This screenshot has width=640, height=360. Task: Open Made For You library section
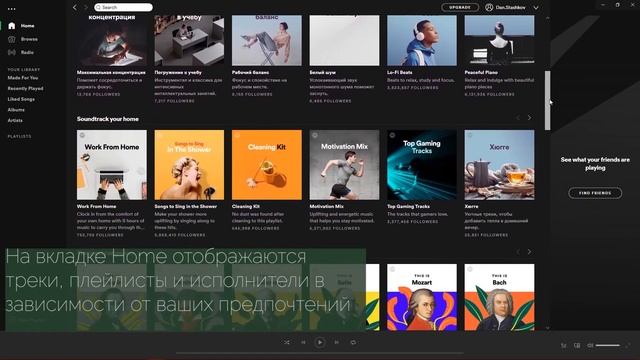point(23,78)
